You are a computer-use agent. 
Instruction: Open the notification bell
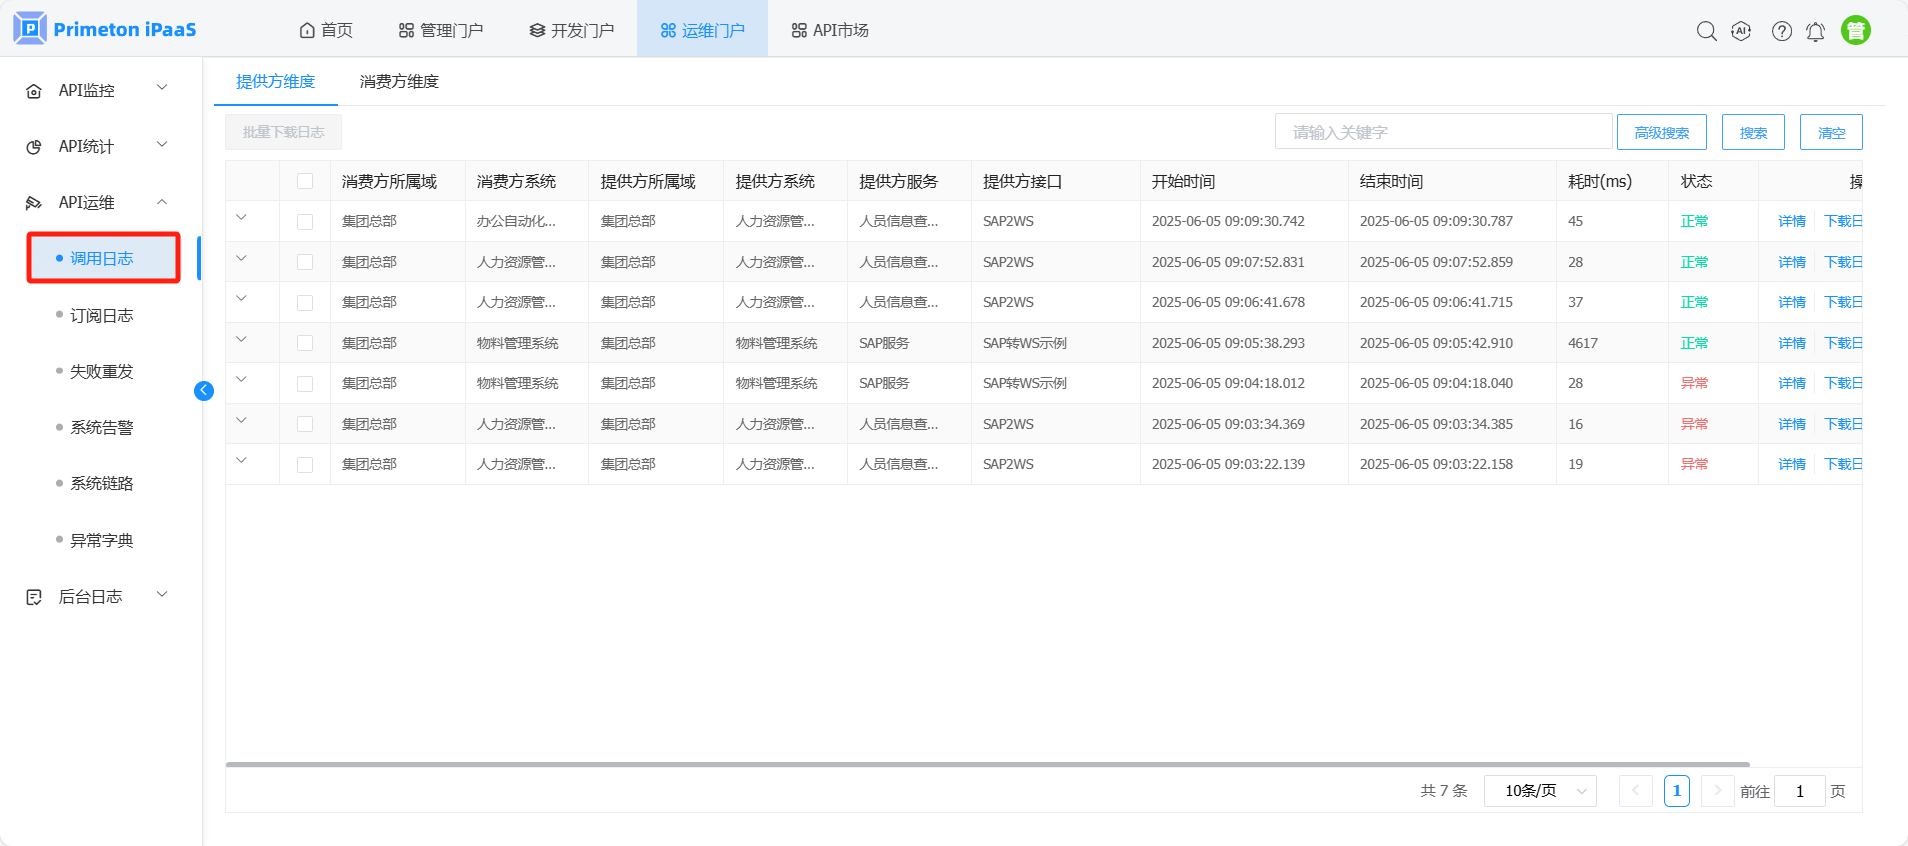1815,32
